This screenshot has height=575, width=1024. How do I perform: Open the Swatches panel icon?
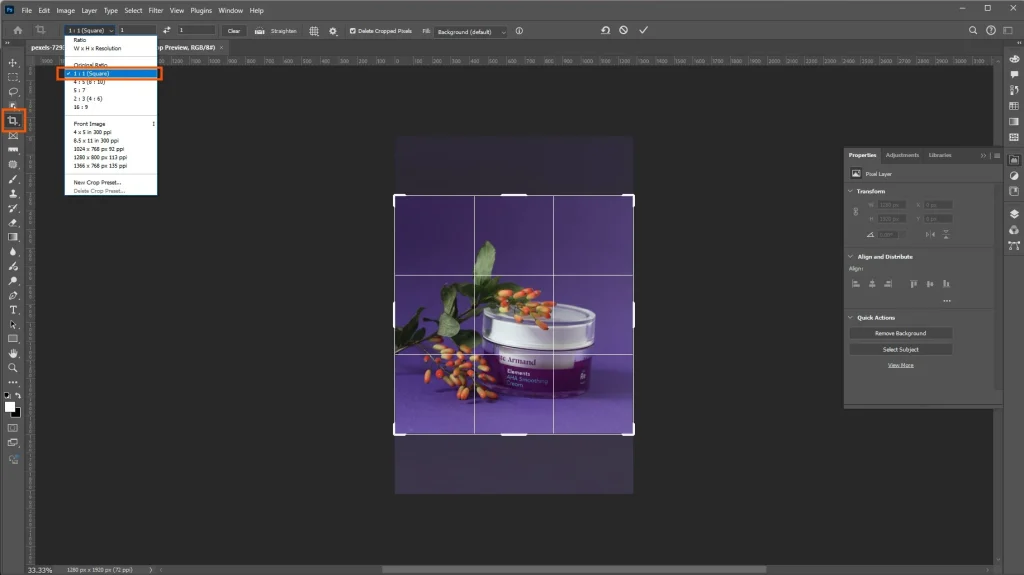(x=1014, y=106)
